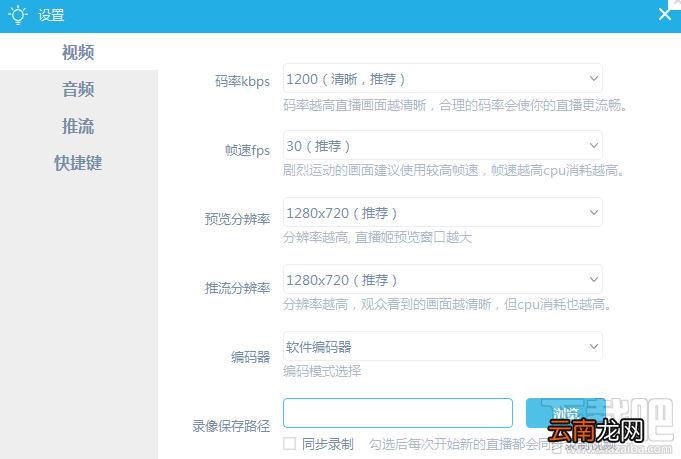Open the 码率kbps bitrate dropdown
The width and height of the screenshot is (681, 459).
pos(443,78)
